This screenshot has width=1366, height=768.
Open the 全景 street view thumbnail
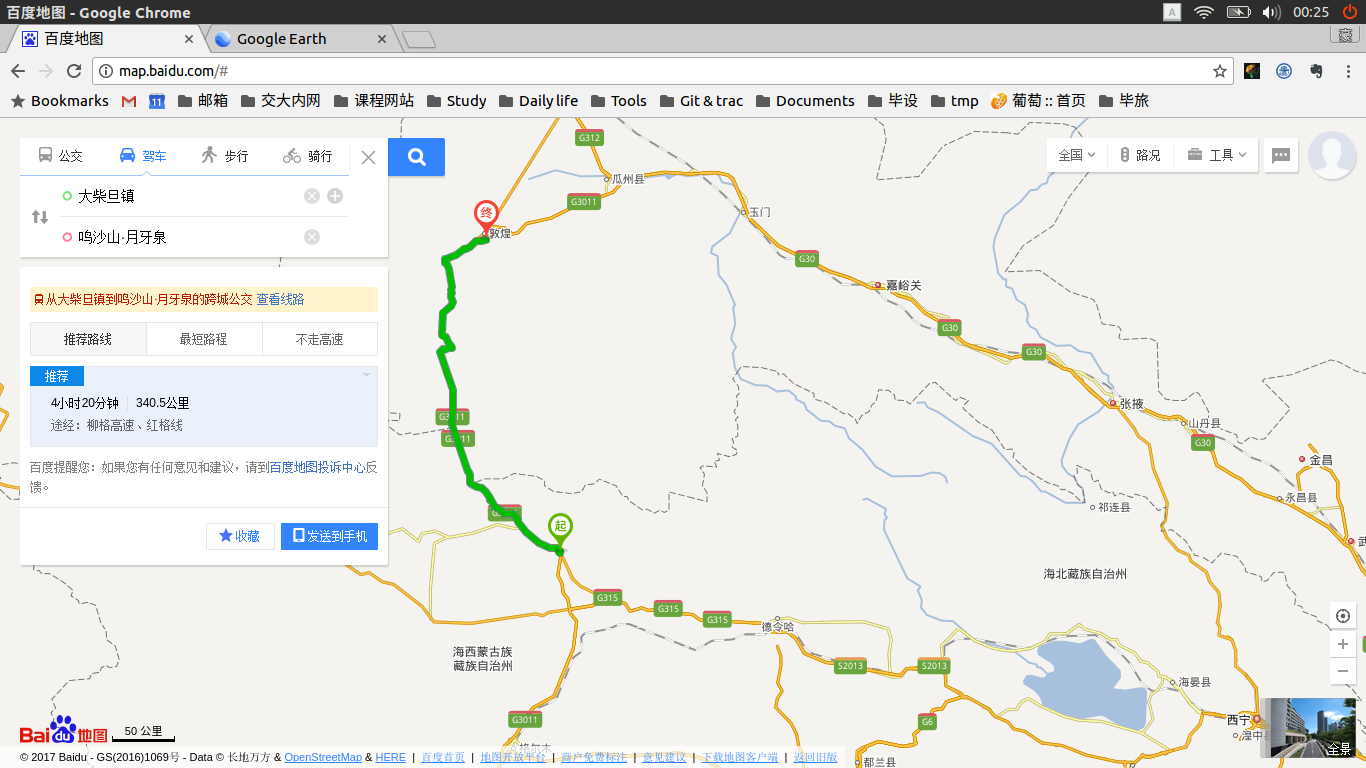[x=1312, y=728]
